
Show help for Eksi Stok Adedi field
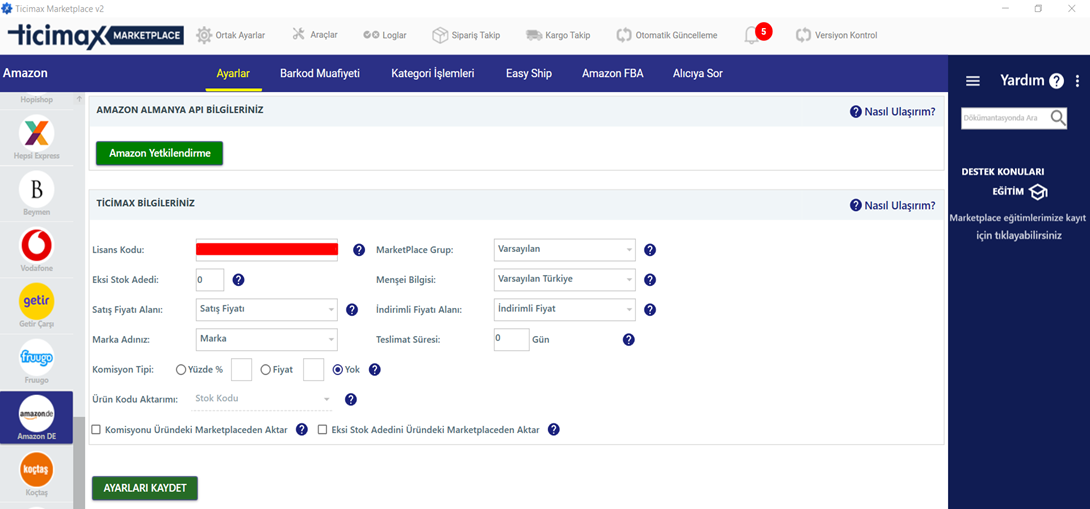[x=238, y=280]
